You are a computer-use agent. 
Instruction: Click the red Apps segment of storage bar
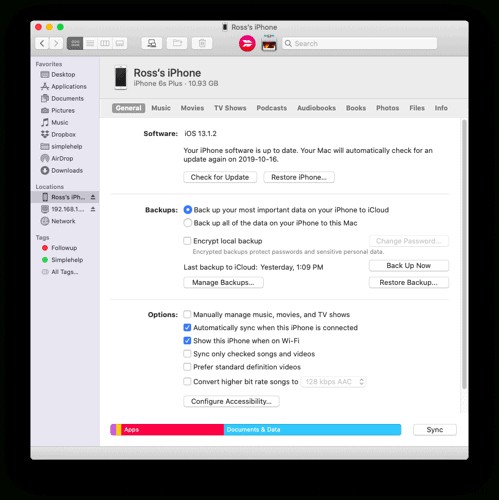pos(172,430)
